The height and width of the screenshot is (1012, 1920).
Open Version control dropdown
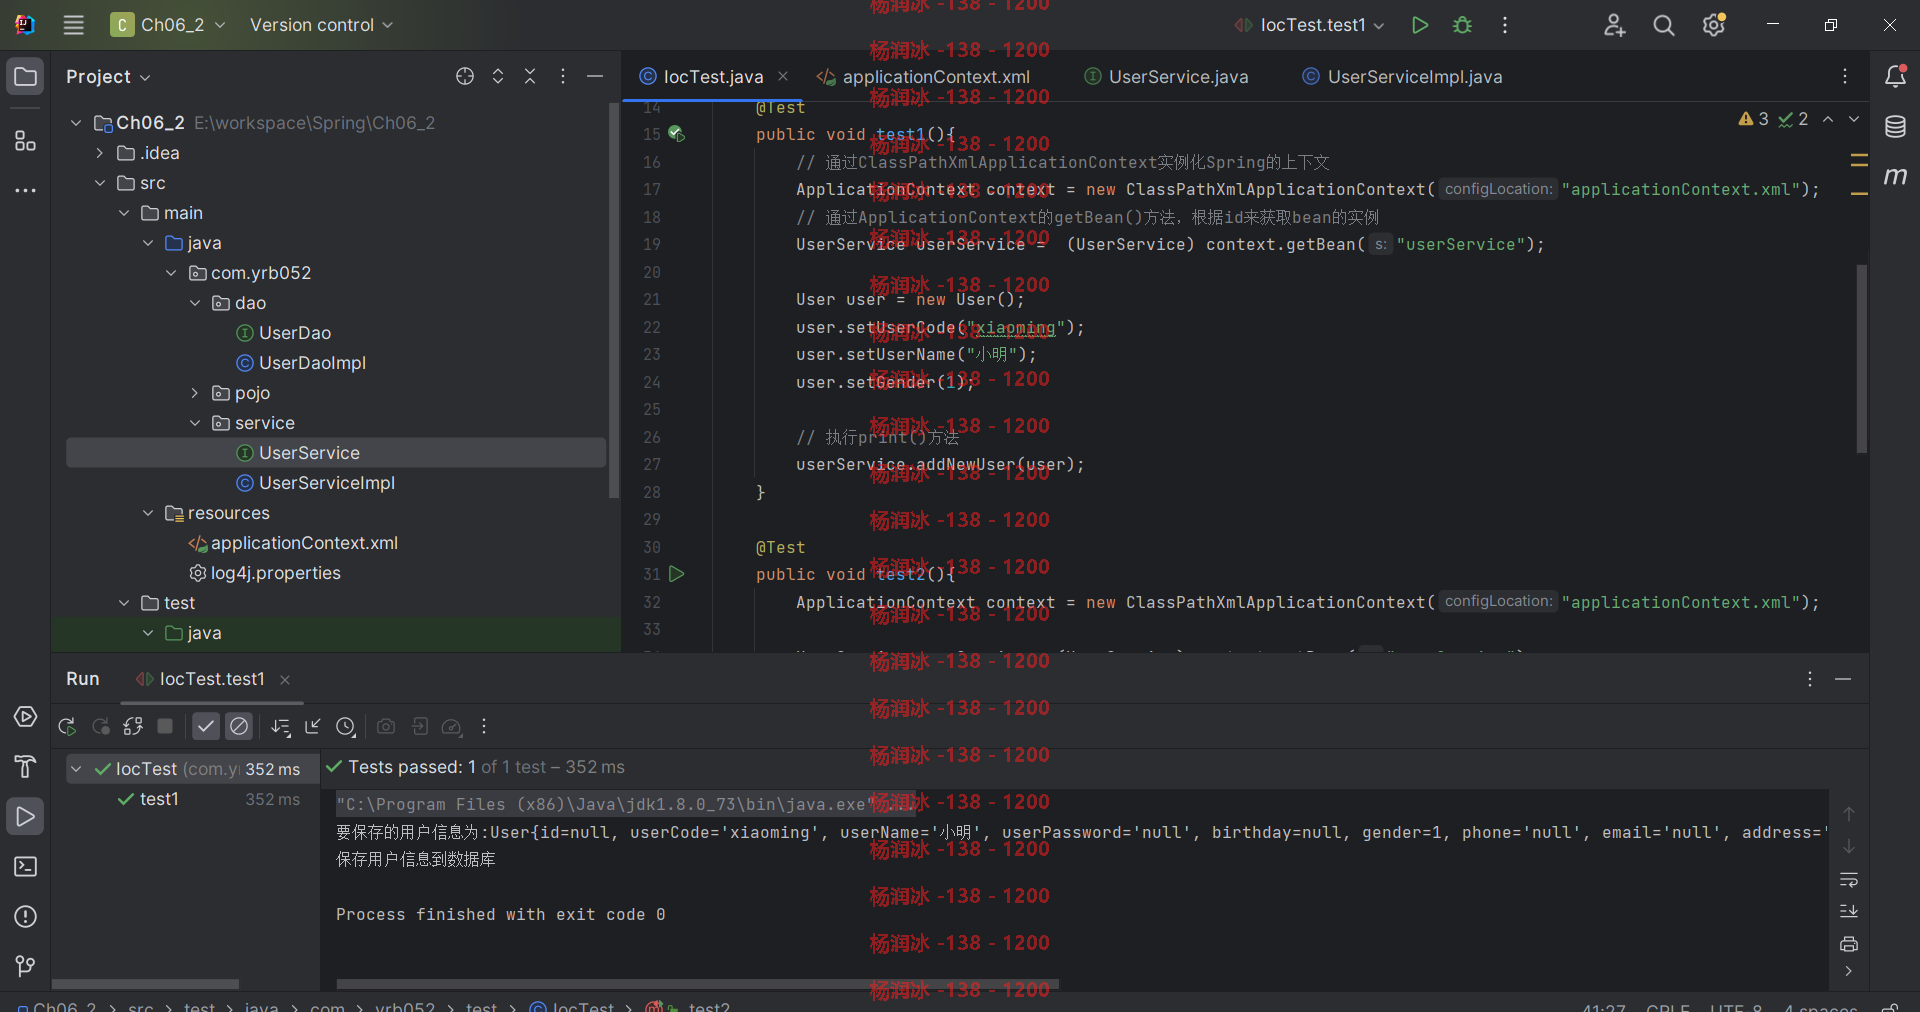click(x=321, y=25)
